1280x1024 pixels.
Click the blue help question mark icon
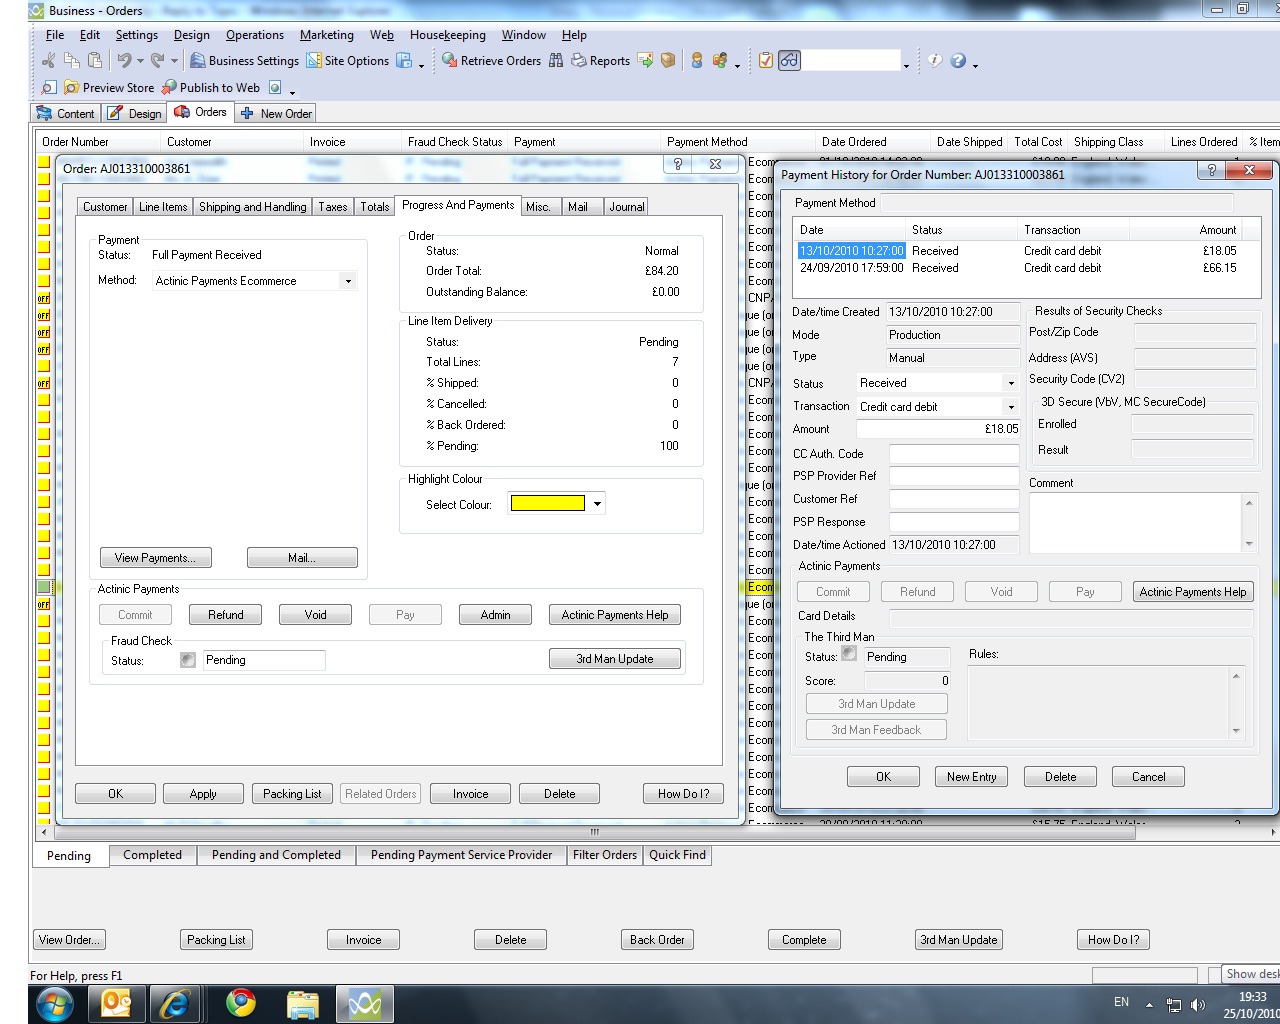click(x=958, y=61)
